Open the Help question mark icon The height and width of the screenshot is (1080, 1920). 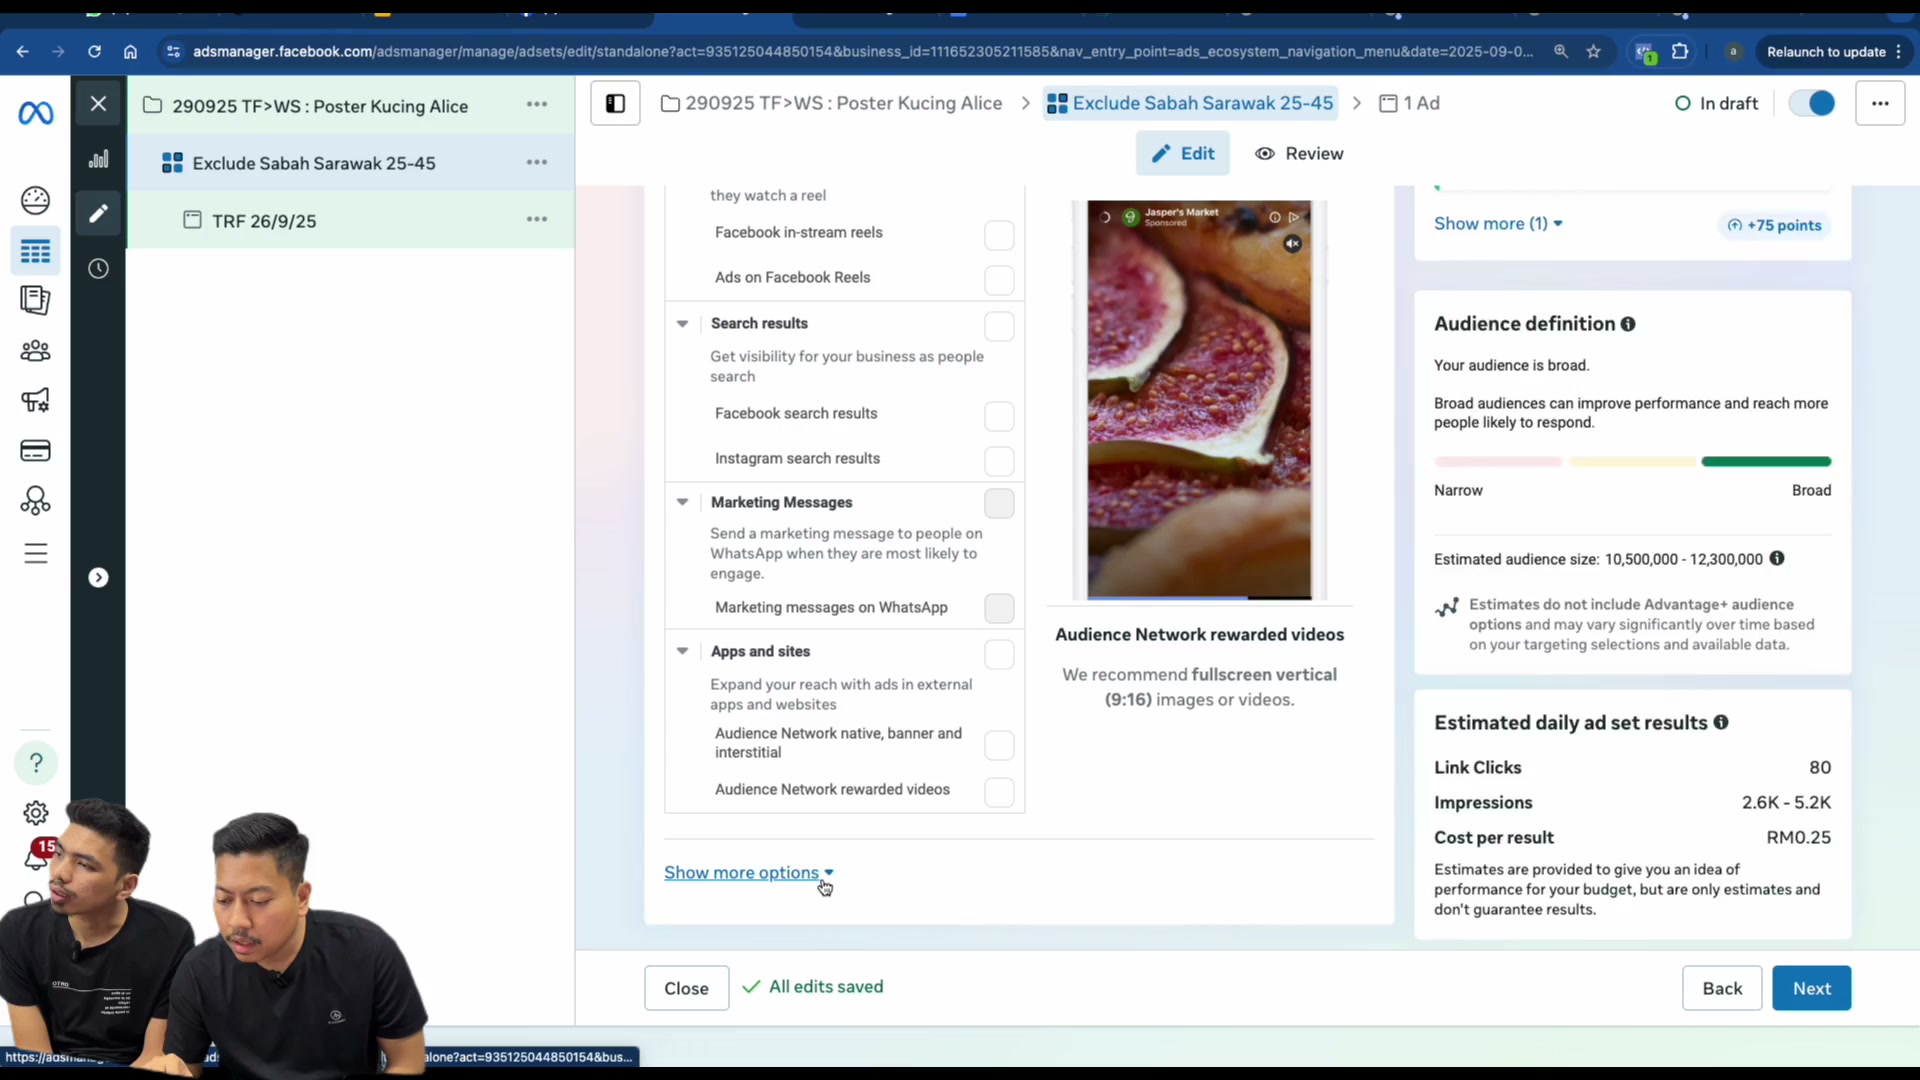[36, 763]
